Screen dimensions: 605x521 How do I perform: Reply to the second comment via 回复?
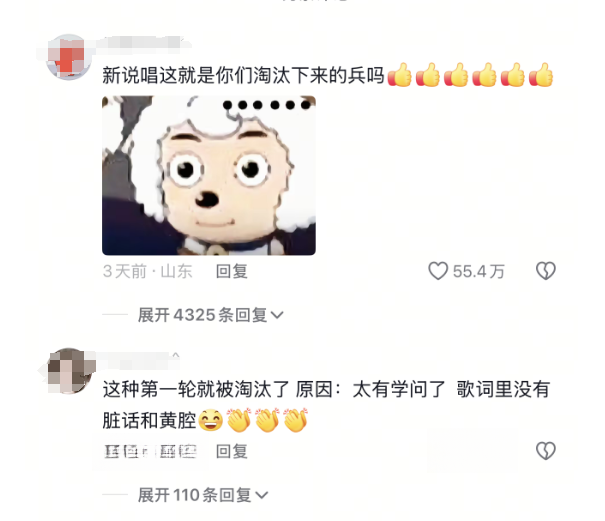[232, 451]
